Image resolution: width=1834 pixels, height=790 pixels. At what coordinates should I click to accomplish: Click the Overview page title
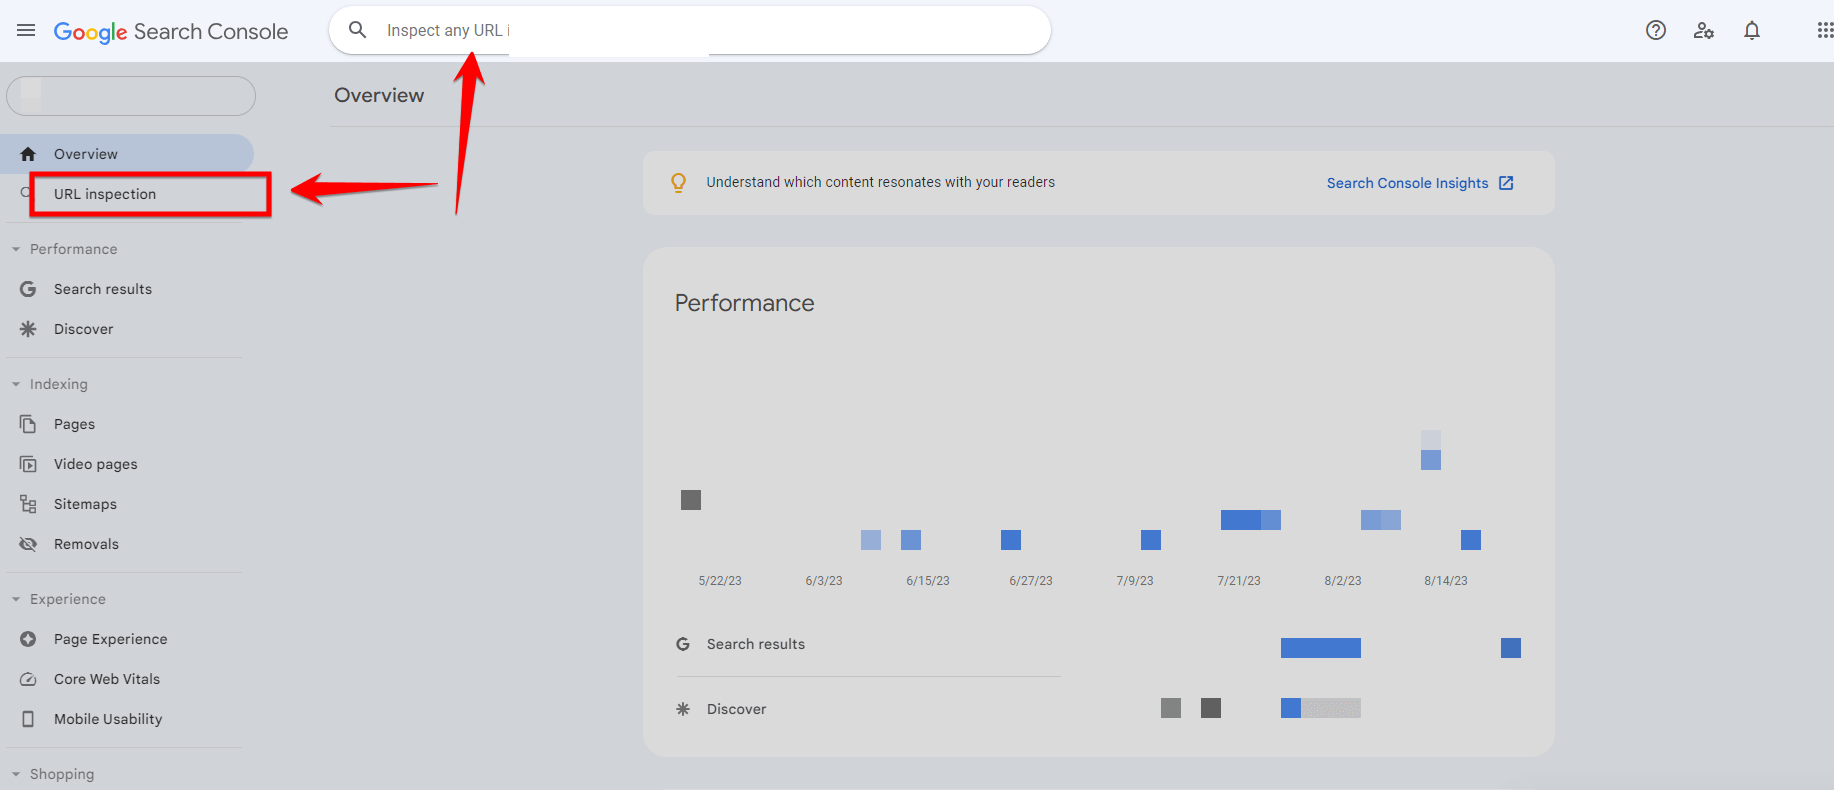coord(379,95)
